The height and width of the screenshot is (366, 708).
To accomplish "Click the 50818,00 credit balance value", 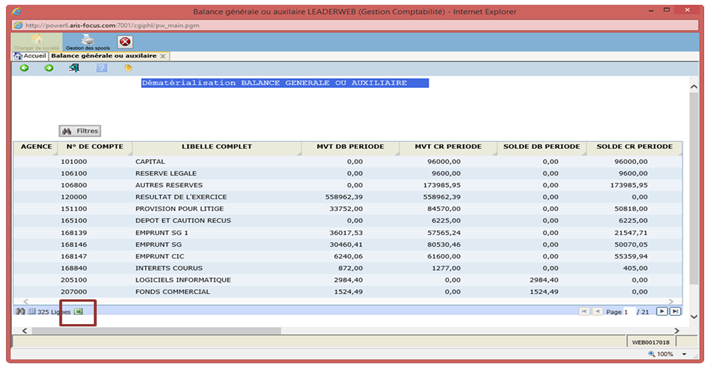I will pyautogui.click(x=631, y=209).
